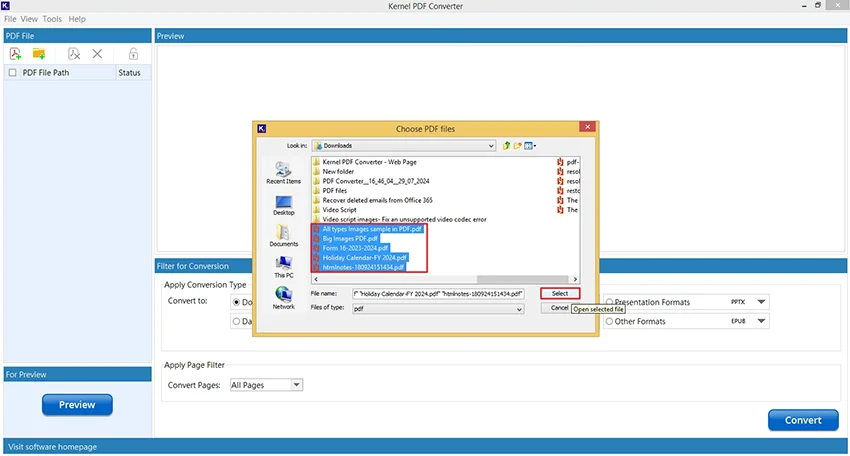The image size is (850, 456).
Task: Select file 'Holiday Calendar-FY 2024.pdf'
Action: click(x=364, y=258)
